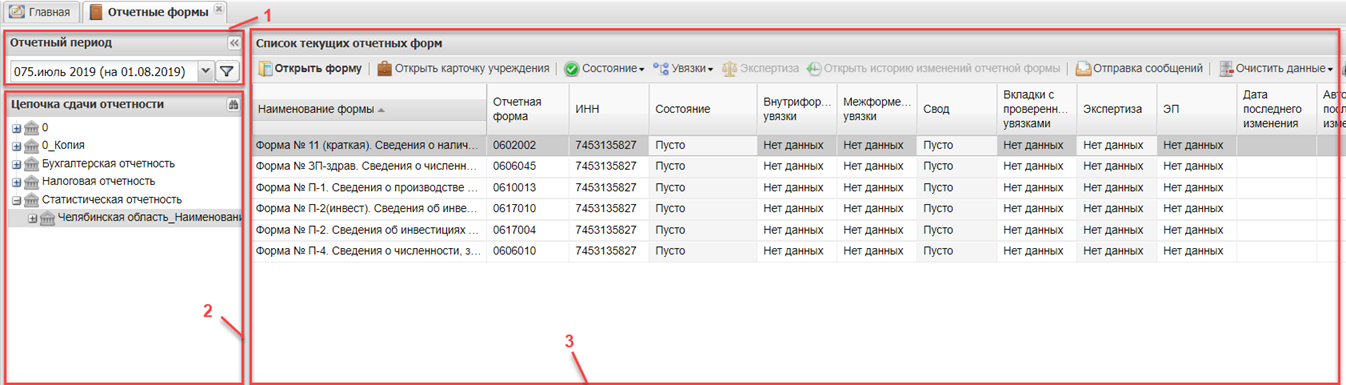Click Дата последнего изменения column header
The width and height of the screenshot is (1346, 385).
[x=1276, y=108]
